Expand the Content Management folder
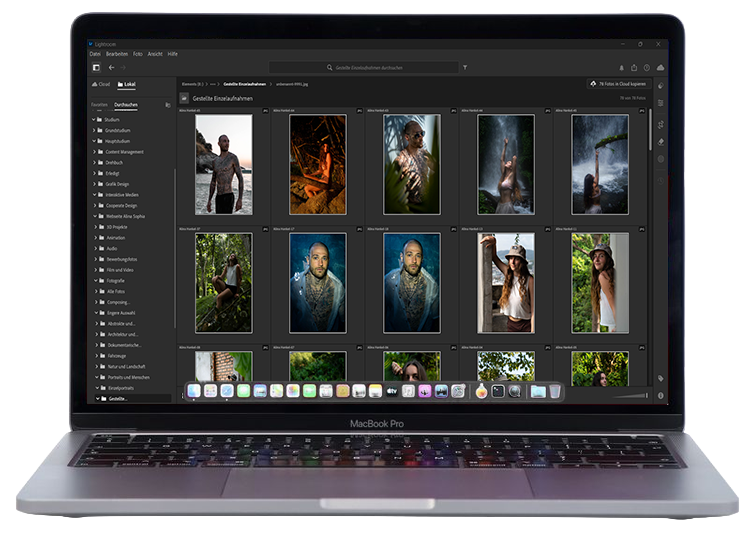This screenshot has width=750, height=538. [x=95, y=152]
